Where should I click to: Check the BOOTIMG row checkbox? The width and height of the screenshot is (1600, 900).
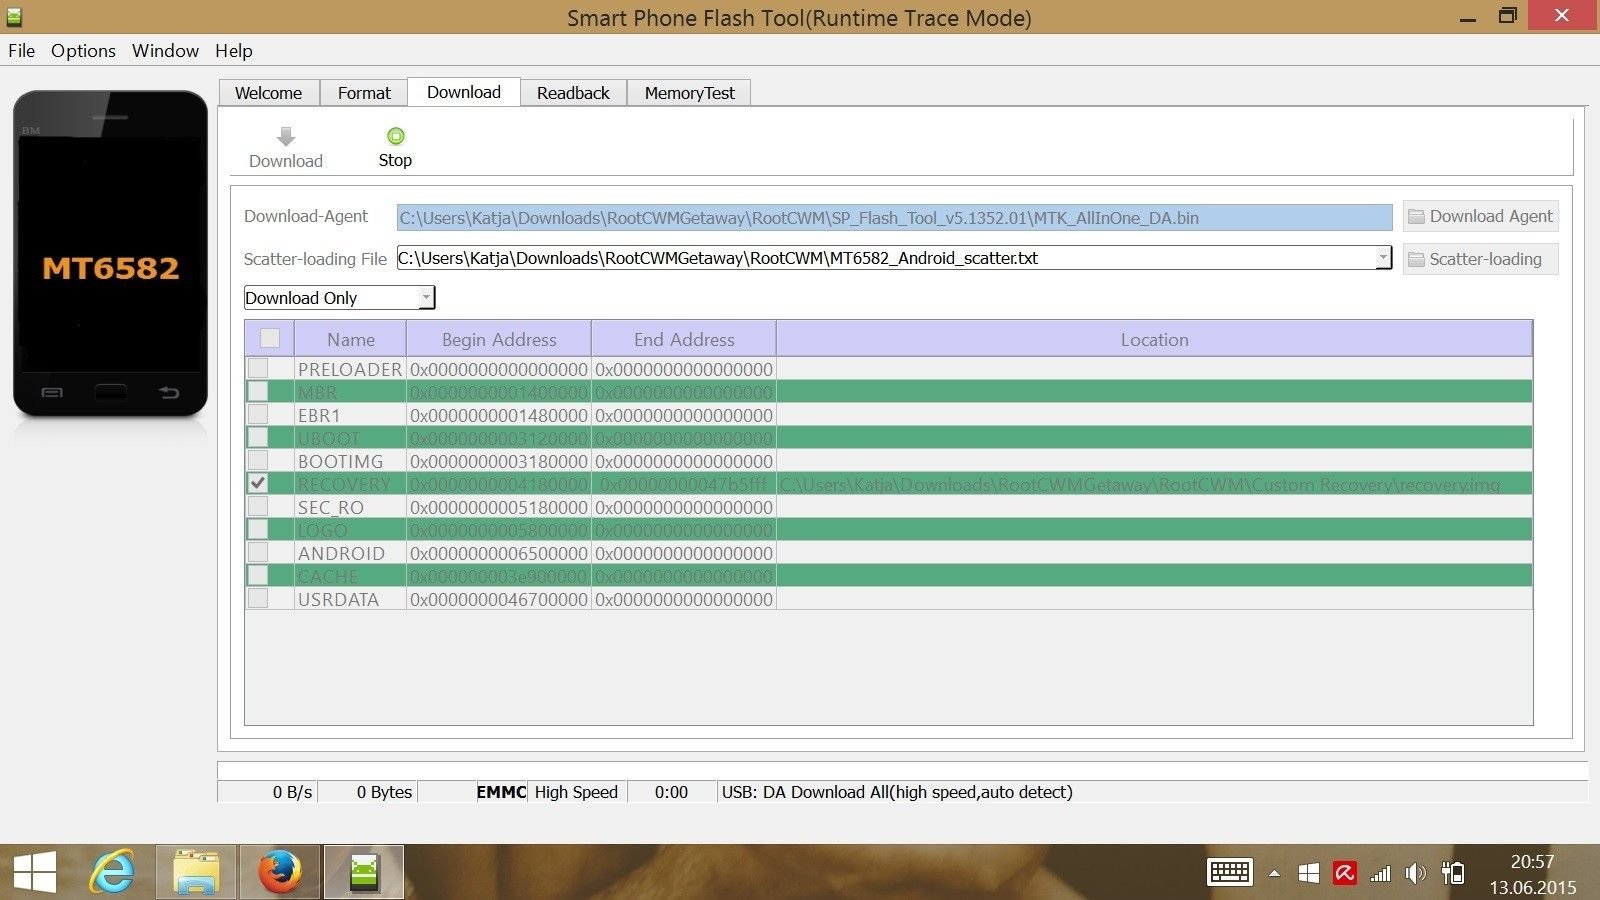coord(258,460)
